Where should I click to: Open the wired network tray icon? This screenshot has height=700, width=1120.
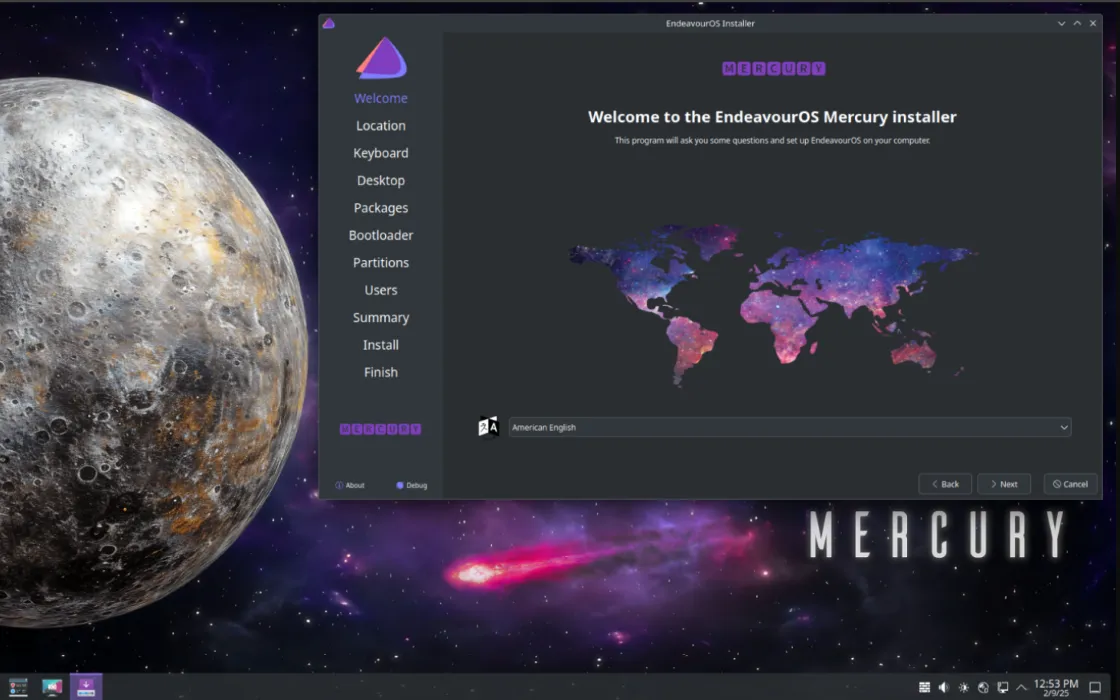point(1003,687)
